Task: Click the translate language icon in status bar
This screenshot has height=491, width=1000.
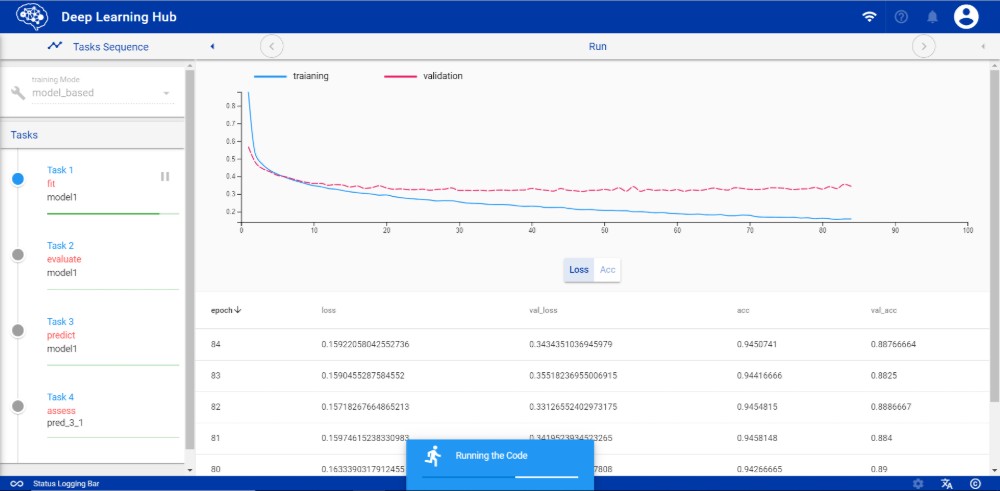Action: click(x=946, y=484)
